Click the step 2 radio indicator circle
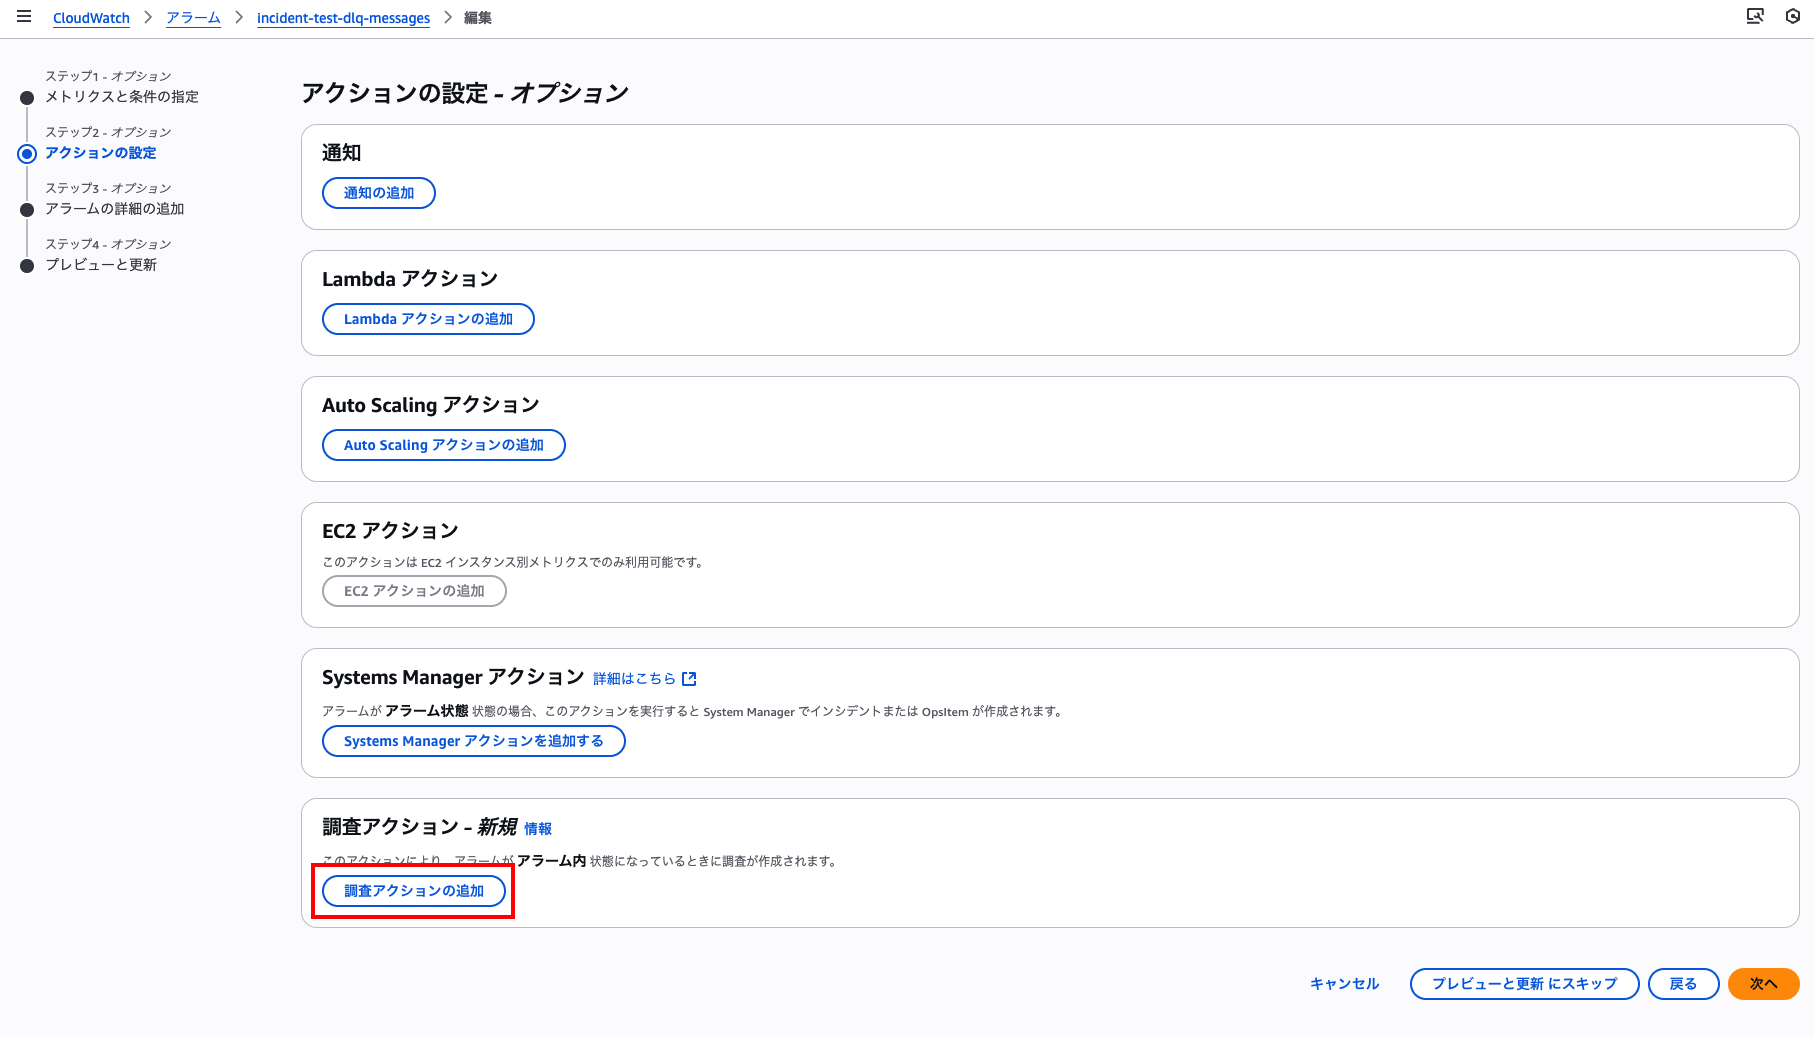 [27, 154]
